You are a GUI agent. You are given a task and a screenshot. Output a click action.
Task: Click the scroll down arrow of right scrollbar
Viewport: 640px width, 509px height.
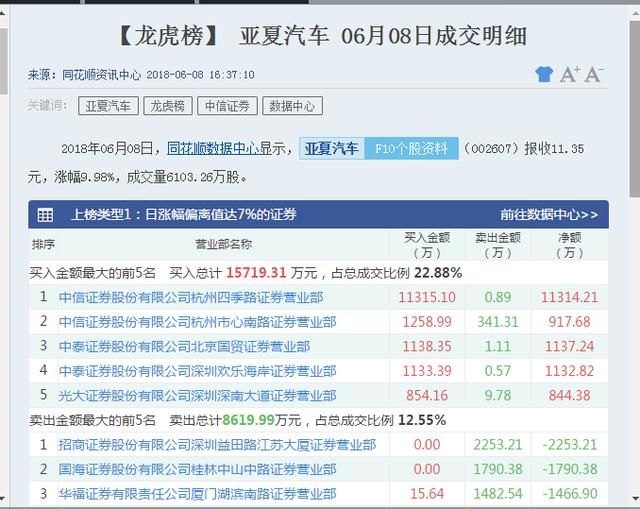[635, 498]
